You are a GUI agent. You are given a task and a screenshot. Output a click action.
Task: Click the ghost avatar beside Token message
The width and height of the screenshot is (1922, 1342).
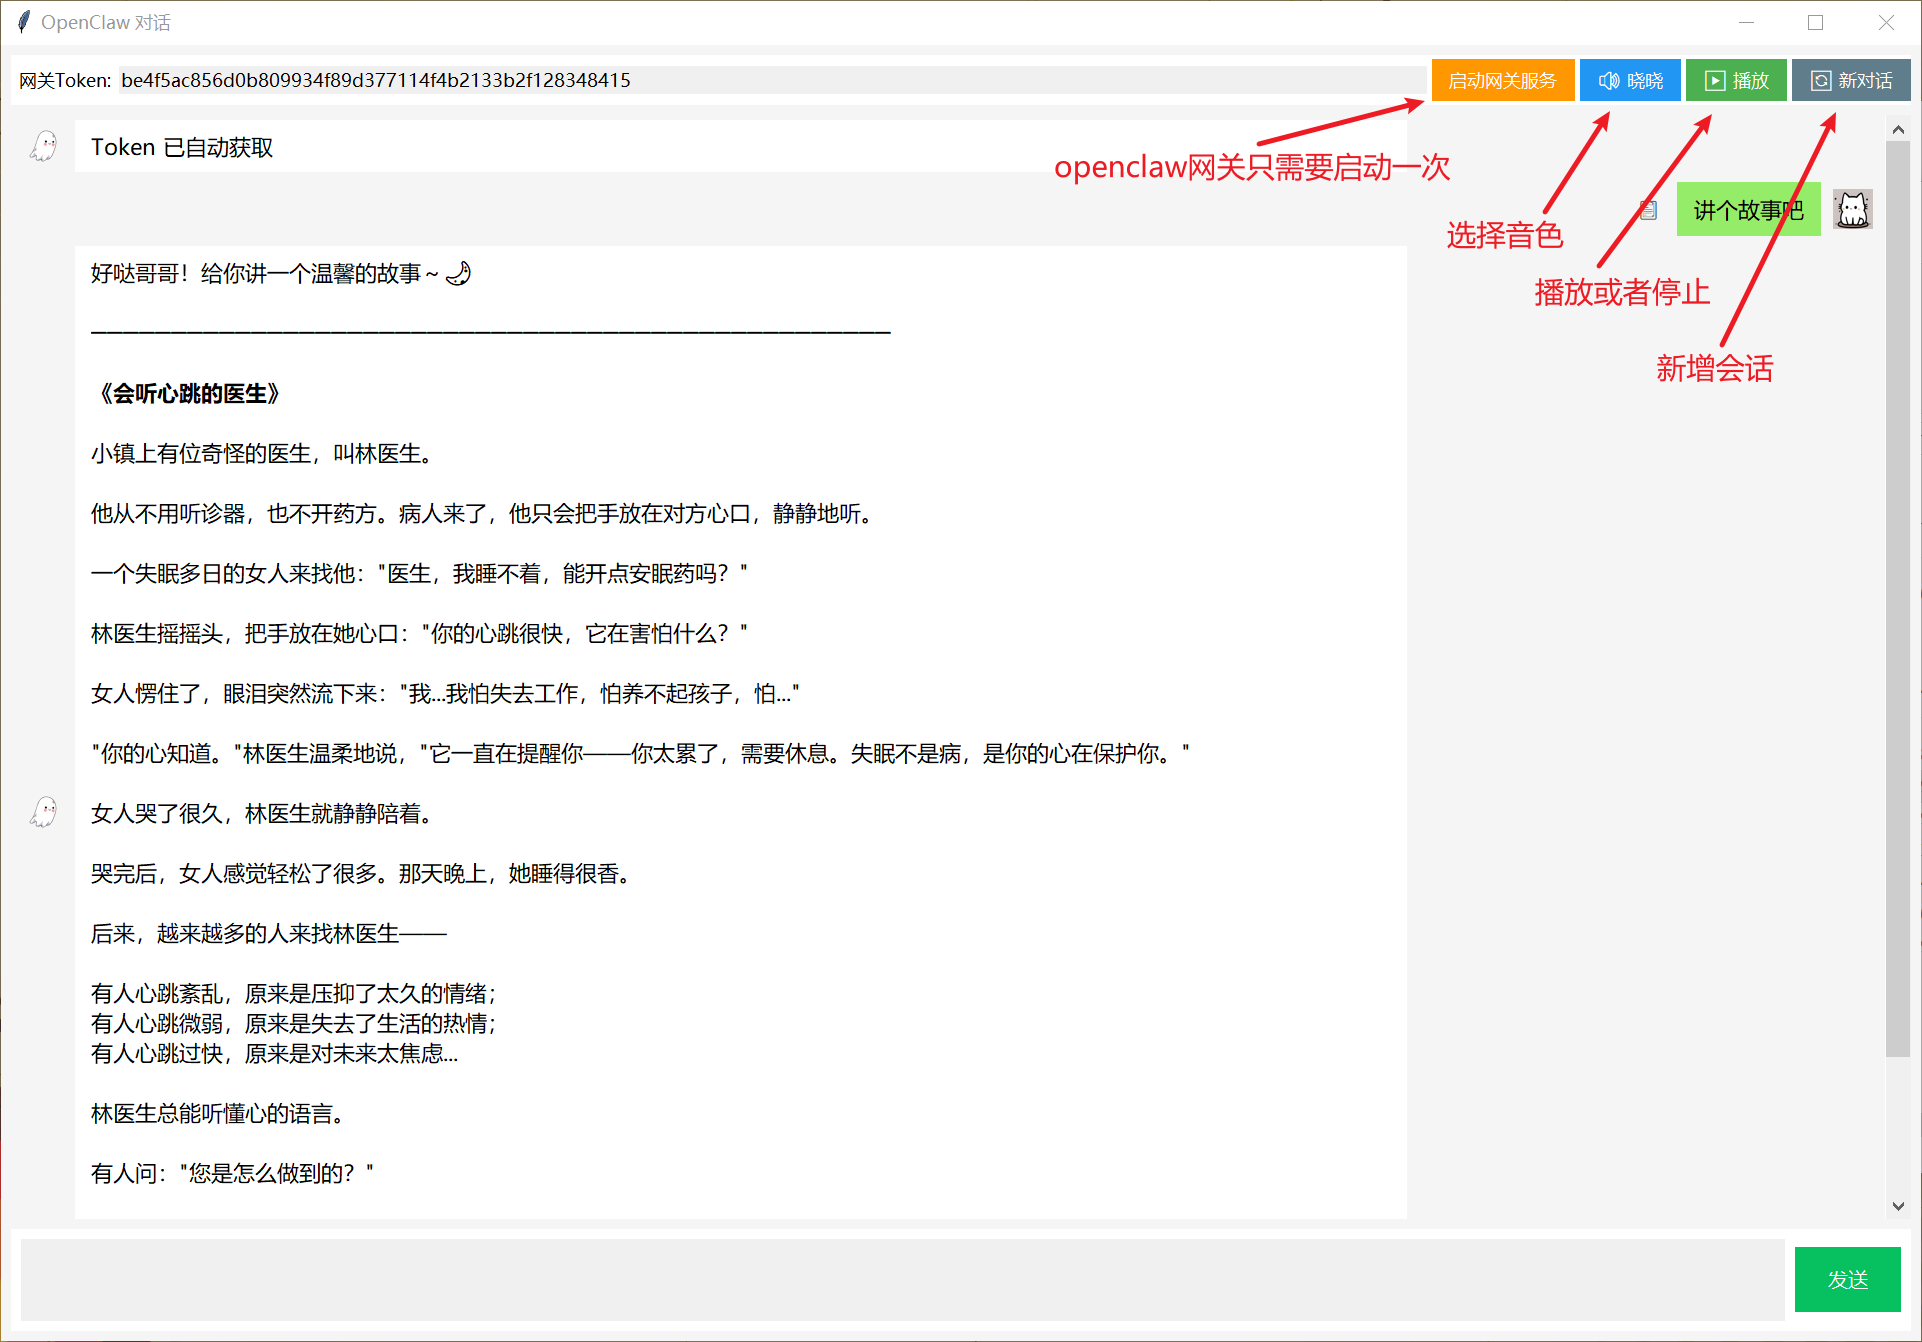click(x=43, y=147)
